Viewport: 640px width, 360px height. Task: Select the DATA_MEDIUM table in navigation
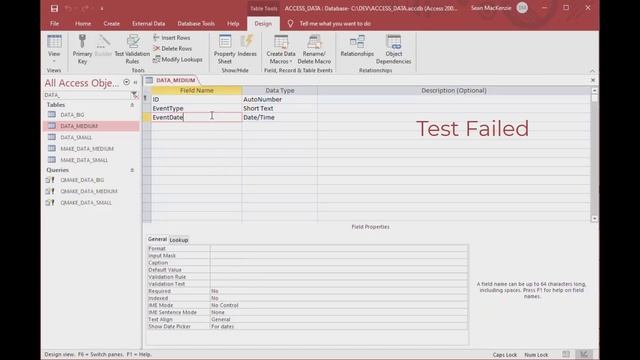tap(91, 126)
